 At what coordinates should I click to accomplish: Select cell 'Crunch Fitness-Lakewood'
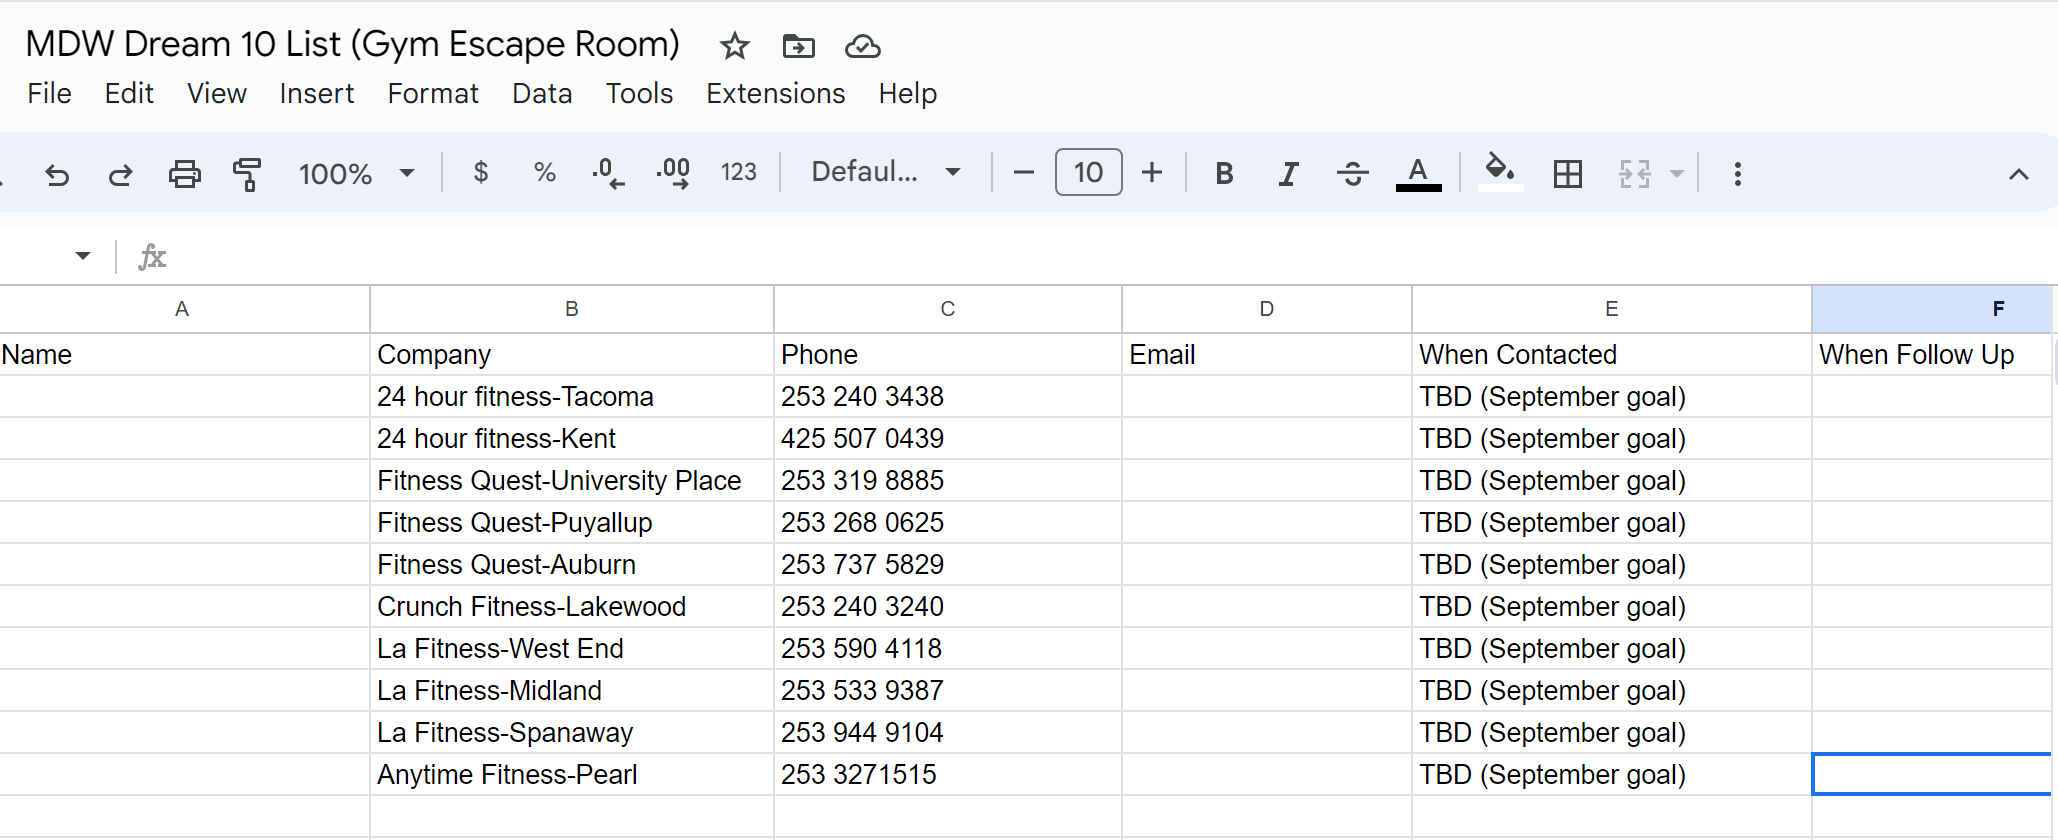click(572, 607)
